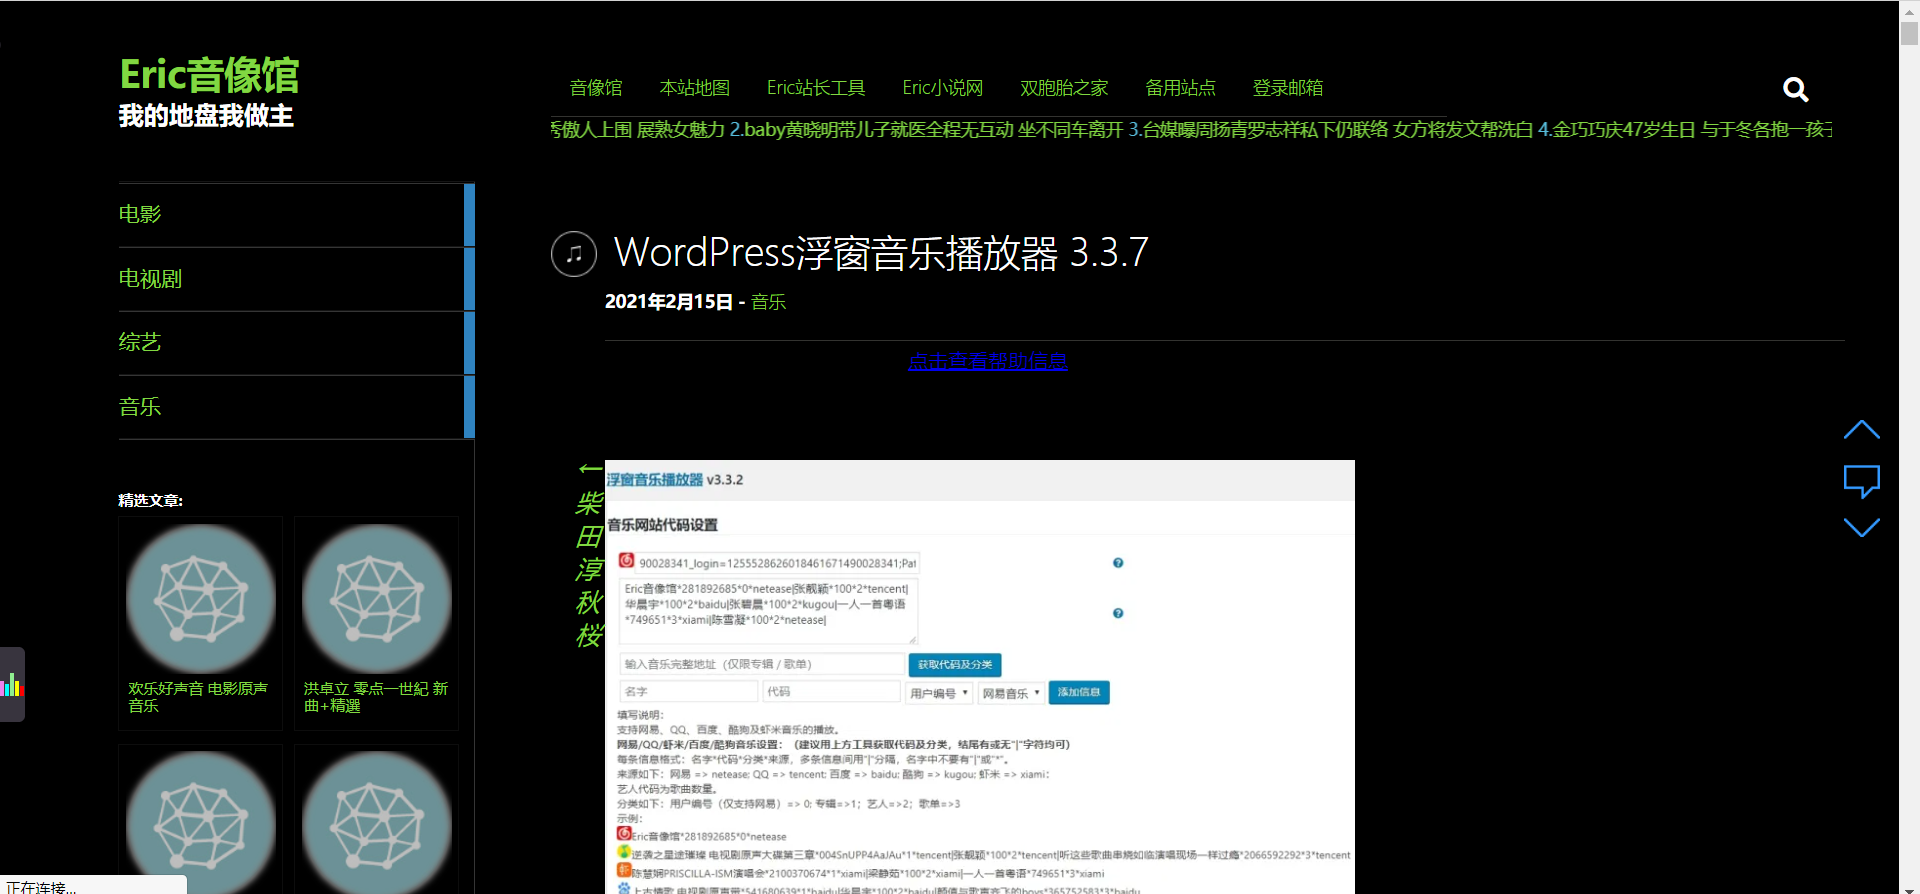Screen dimensions: 1920x894
Task: Open 双胞胎之家 menu item
Action: click(x=1064, y=88)
